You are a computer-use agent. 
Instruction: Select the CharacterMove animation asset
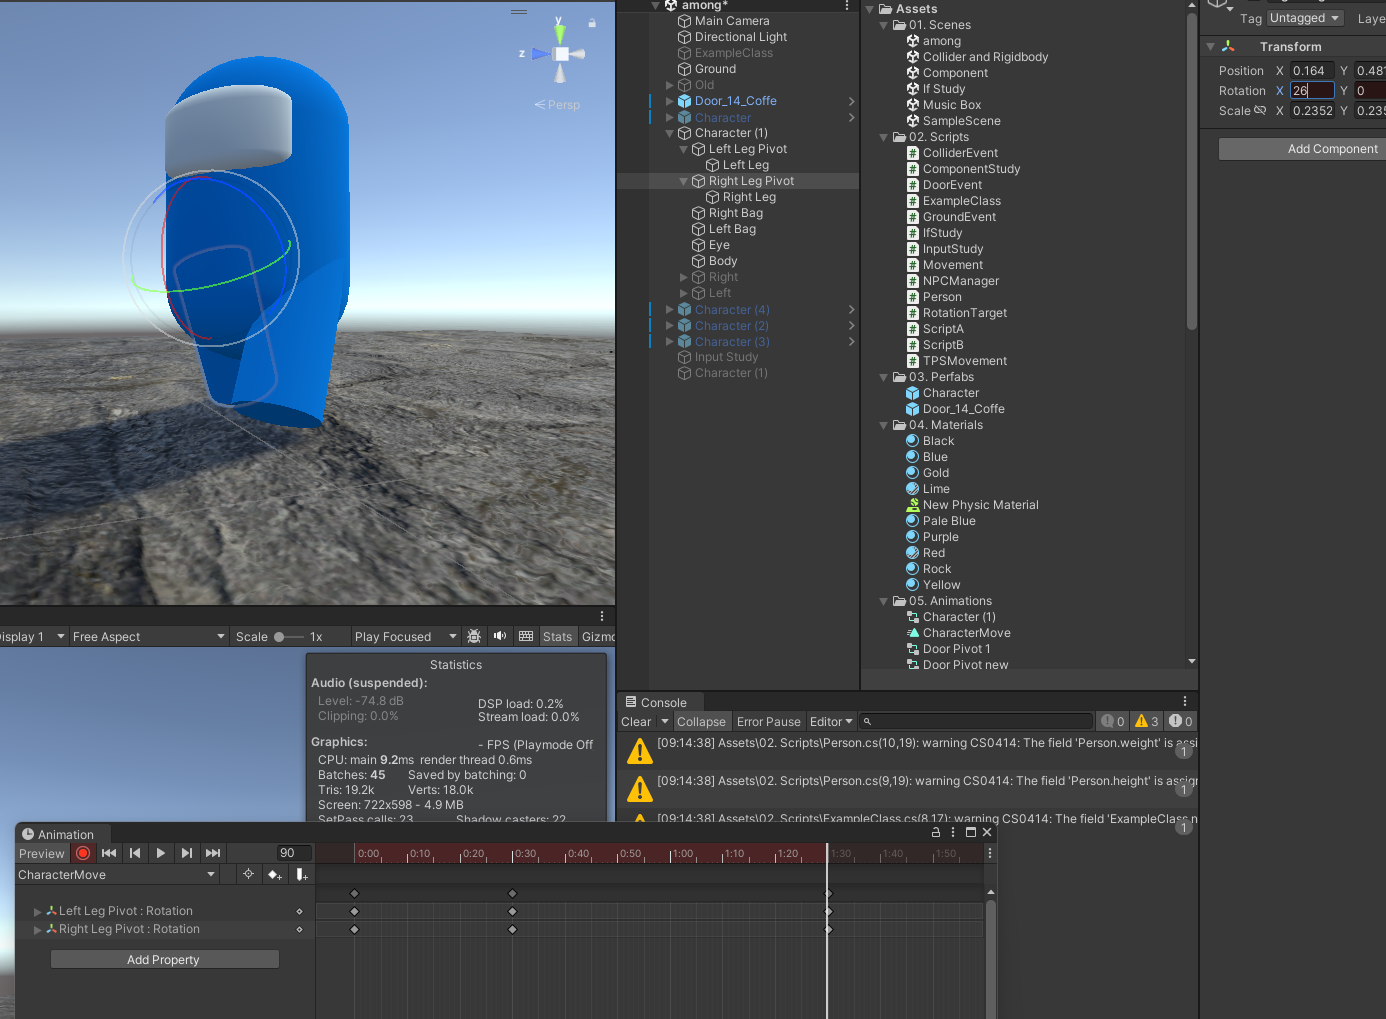coord(966,633)
